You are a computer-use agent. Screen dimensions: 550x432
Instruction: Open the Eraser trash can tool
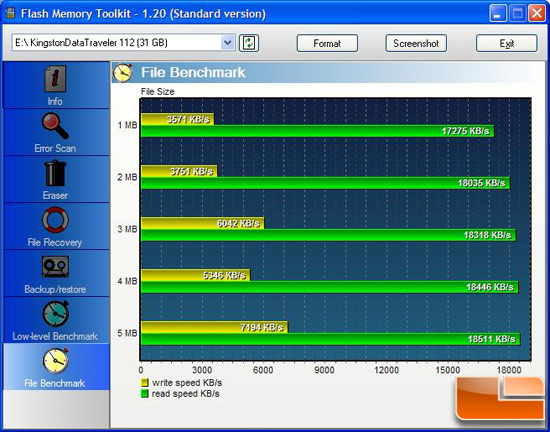coord(55,173)
